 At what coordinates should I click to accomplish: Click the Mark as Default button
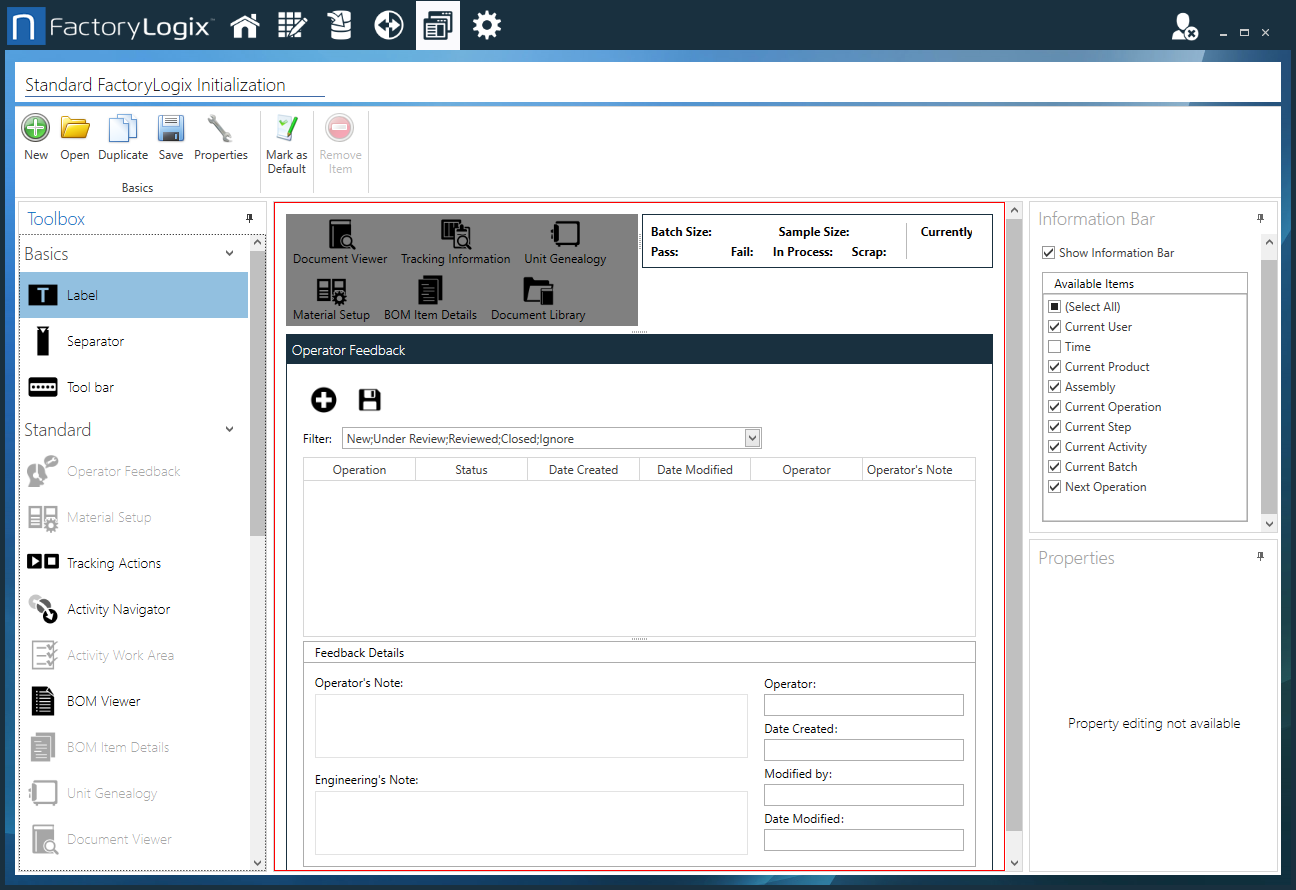tap(286, 140)
